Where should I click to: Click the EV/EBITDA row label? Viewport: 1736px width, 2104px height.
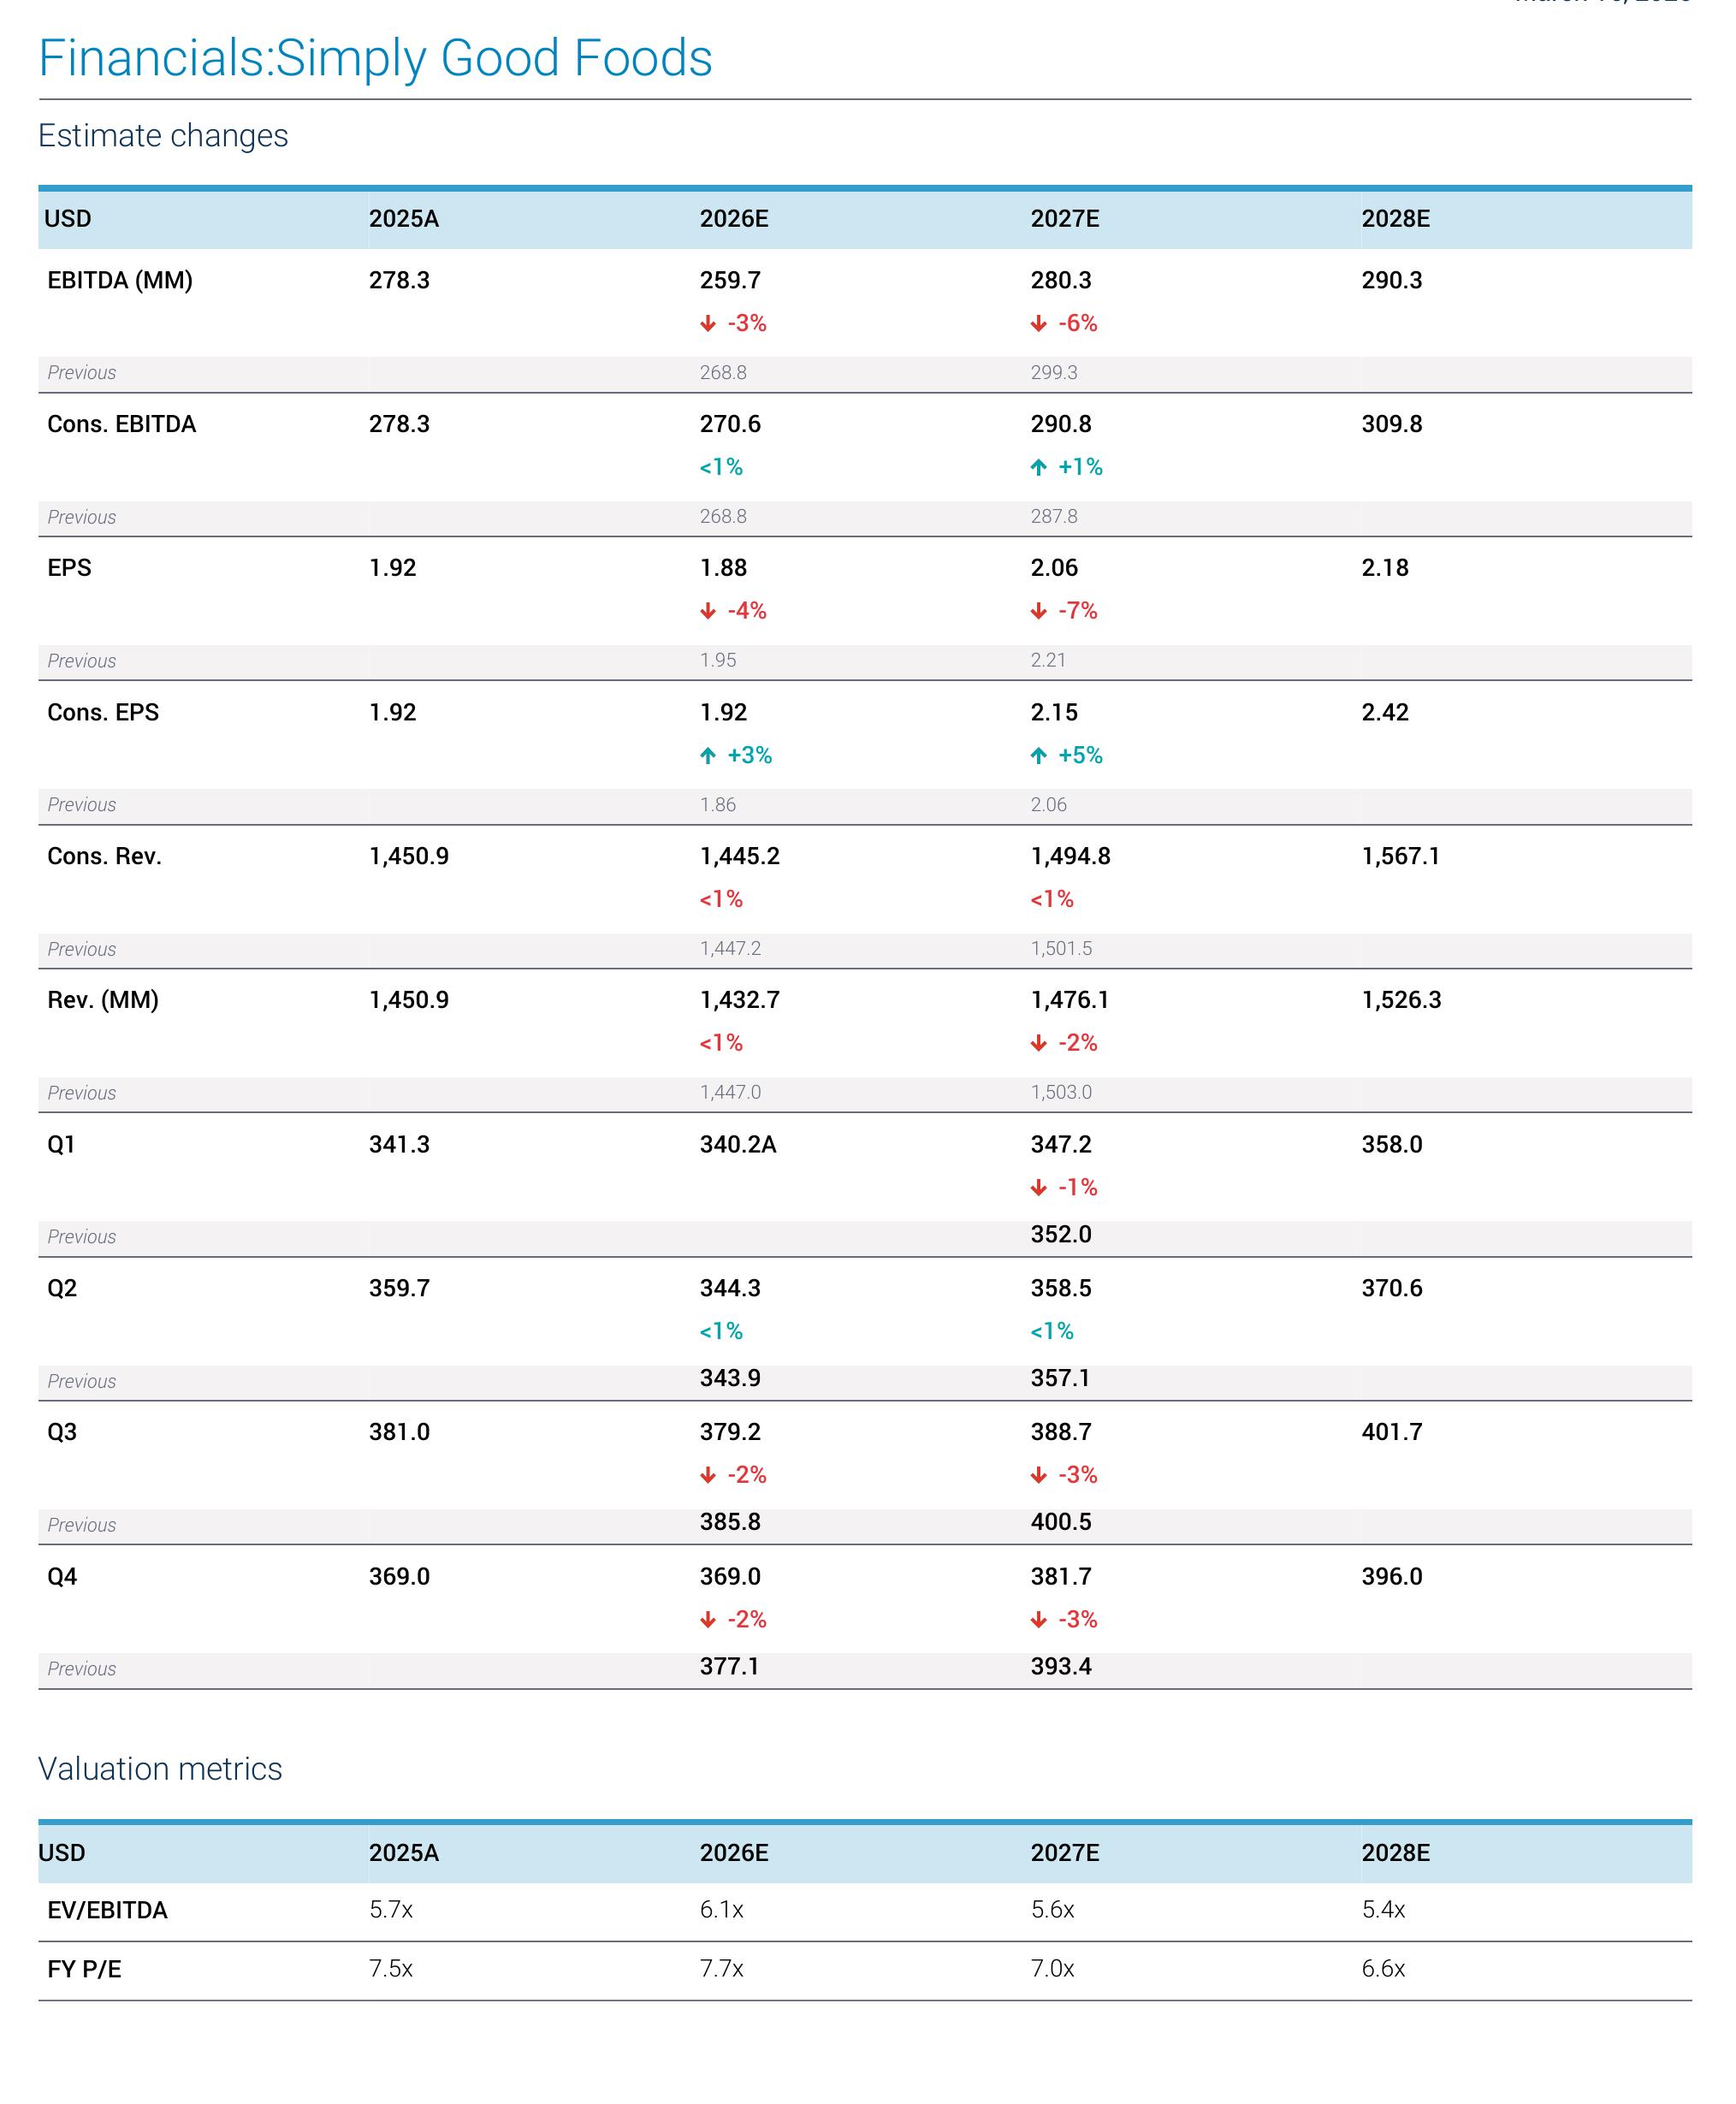[107, 1910]
